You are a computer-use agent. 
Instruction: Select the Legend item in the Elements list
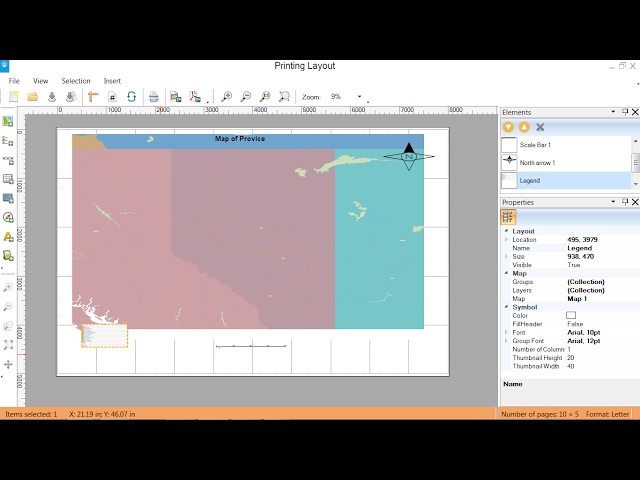point(566,180)
